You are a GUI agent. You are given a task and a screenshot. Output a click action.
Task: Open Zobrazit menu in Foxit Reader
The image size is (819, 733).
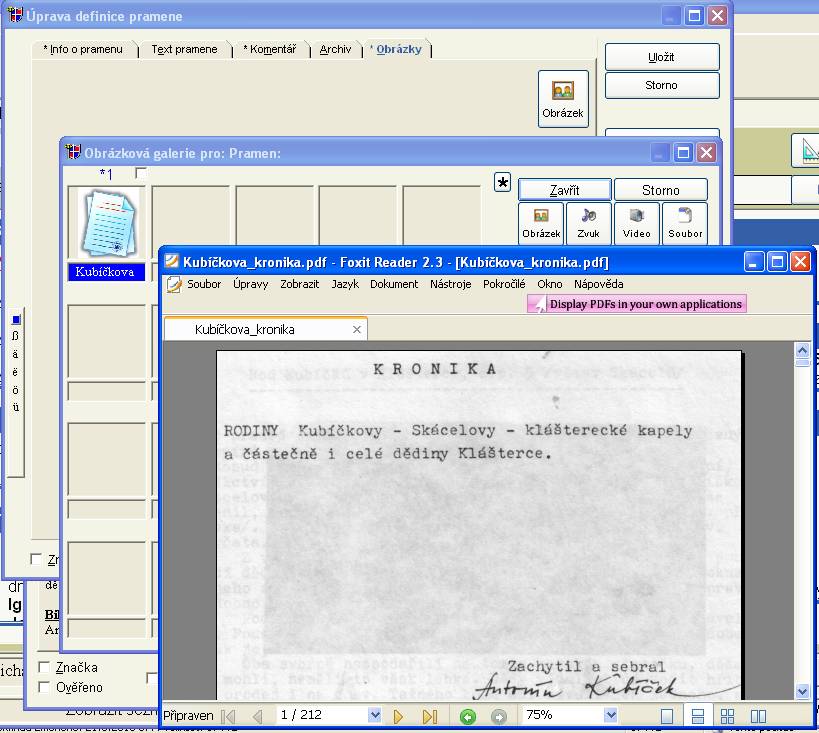[x=299, y=284]
